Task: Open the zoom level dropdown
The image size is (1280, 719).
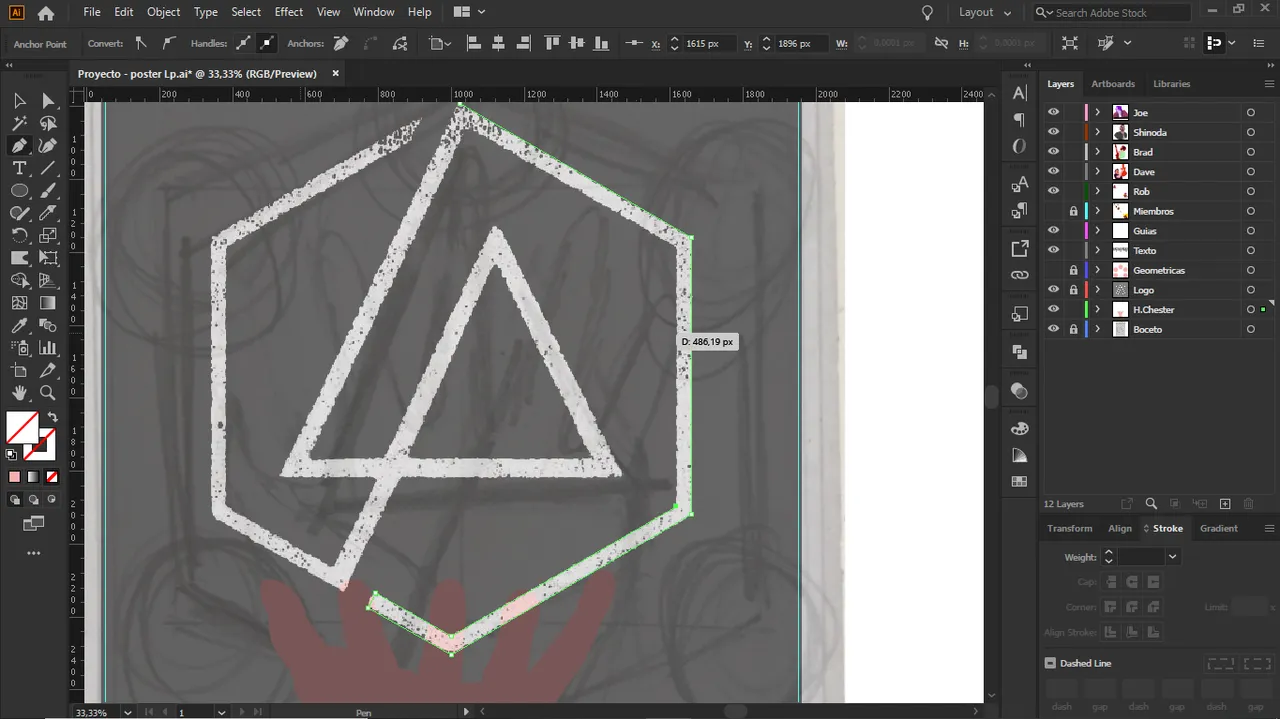Action: pos(128,712)
